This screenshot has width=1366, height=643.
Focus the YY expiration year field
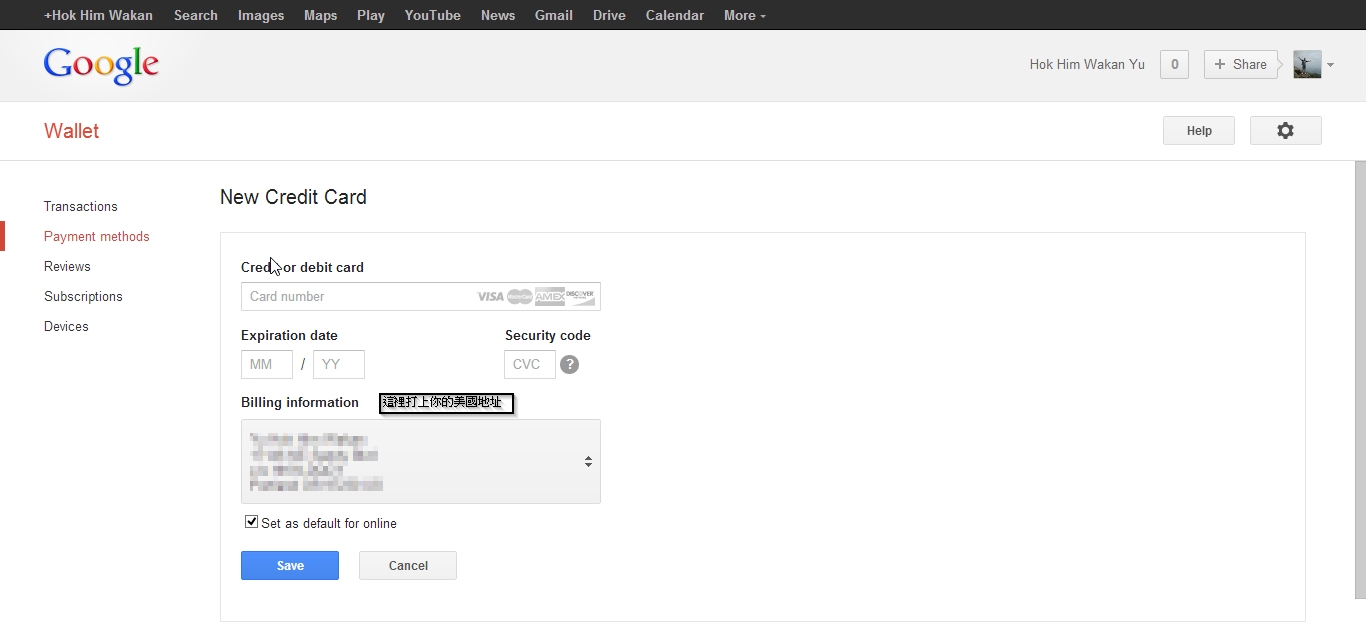point(339,364)
